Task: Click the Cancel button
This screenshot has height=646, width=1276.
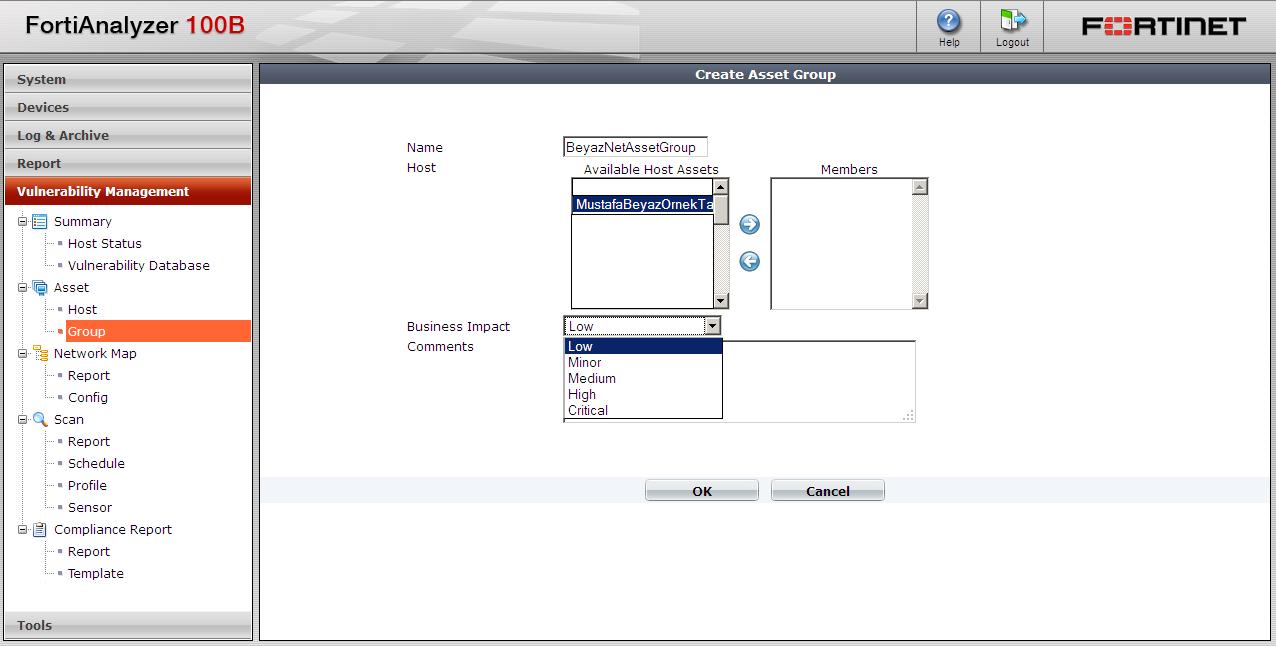Action: point(828,491)
